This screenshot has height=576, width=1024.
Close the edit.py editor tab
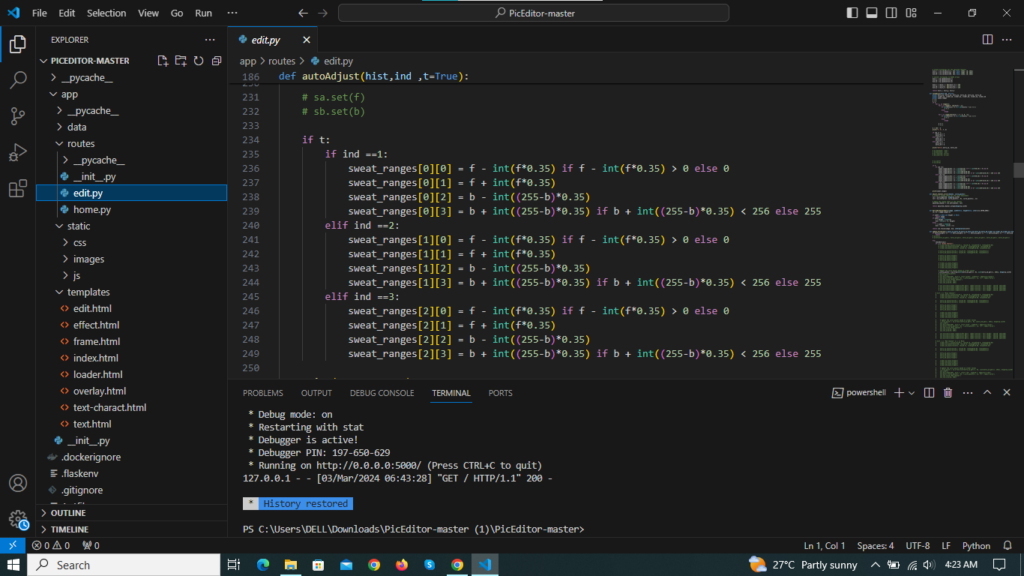click(x=306, y=40)
